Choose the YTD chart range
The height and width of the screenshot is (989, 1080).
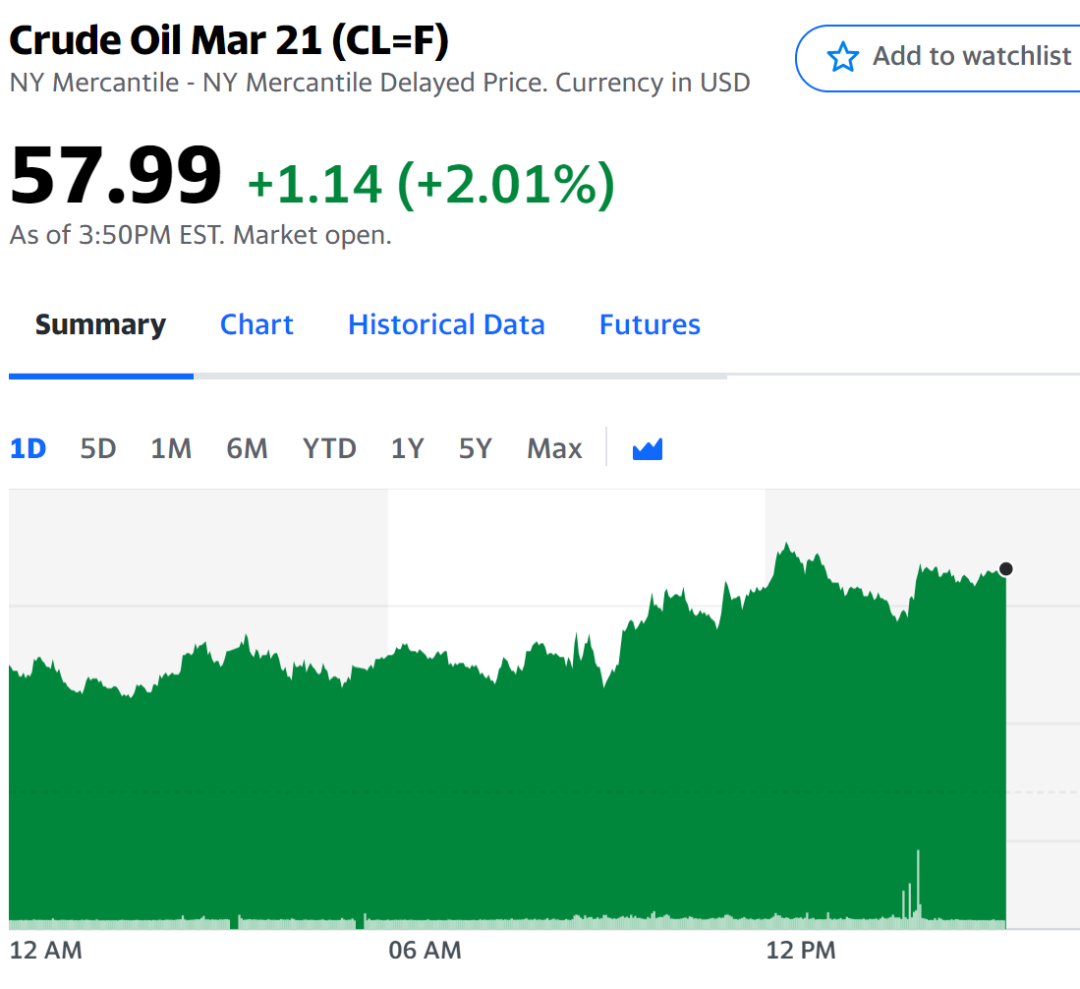tap(330, 449)
